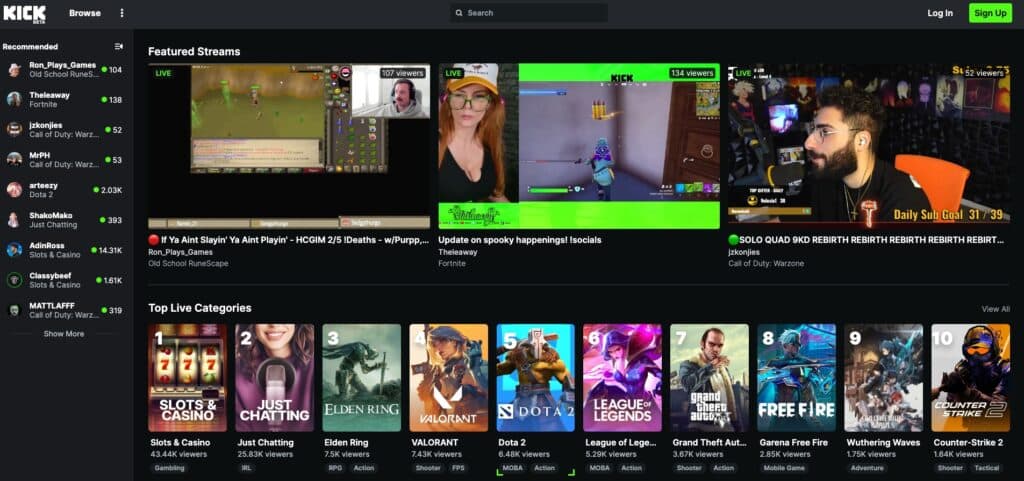Screen dimensions: 1024x481
Task: Open the Browse menu
Action: point(85,13)
